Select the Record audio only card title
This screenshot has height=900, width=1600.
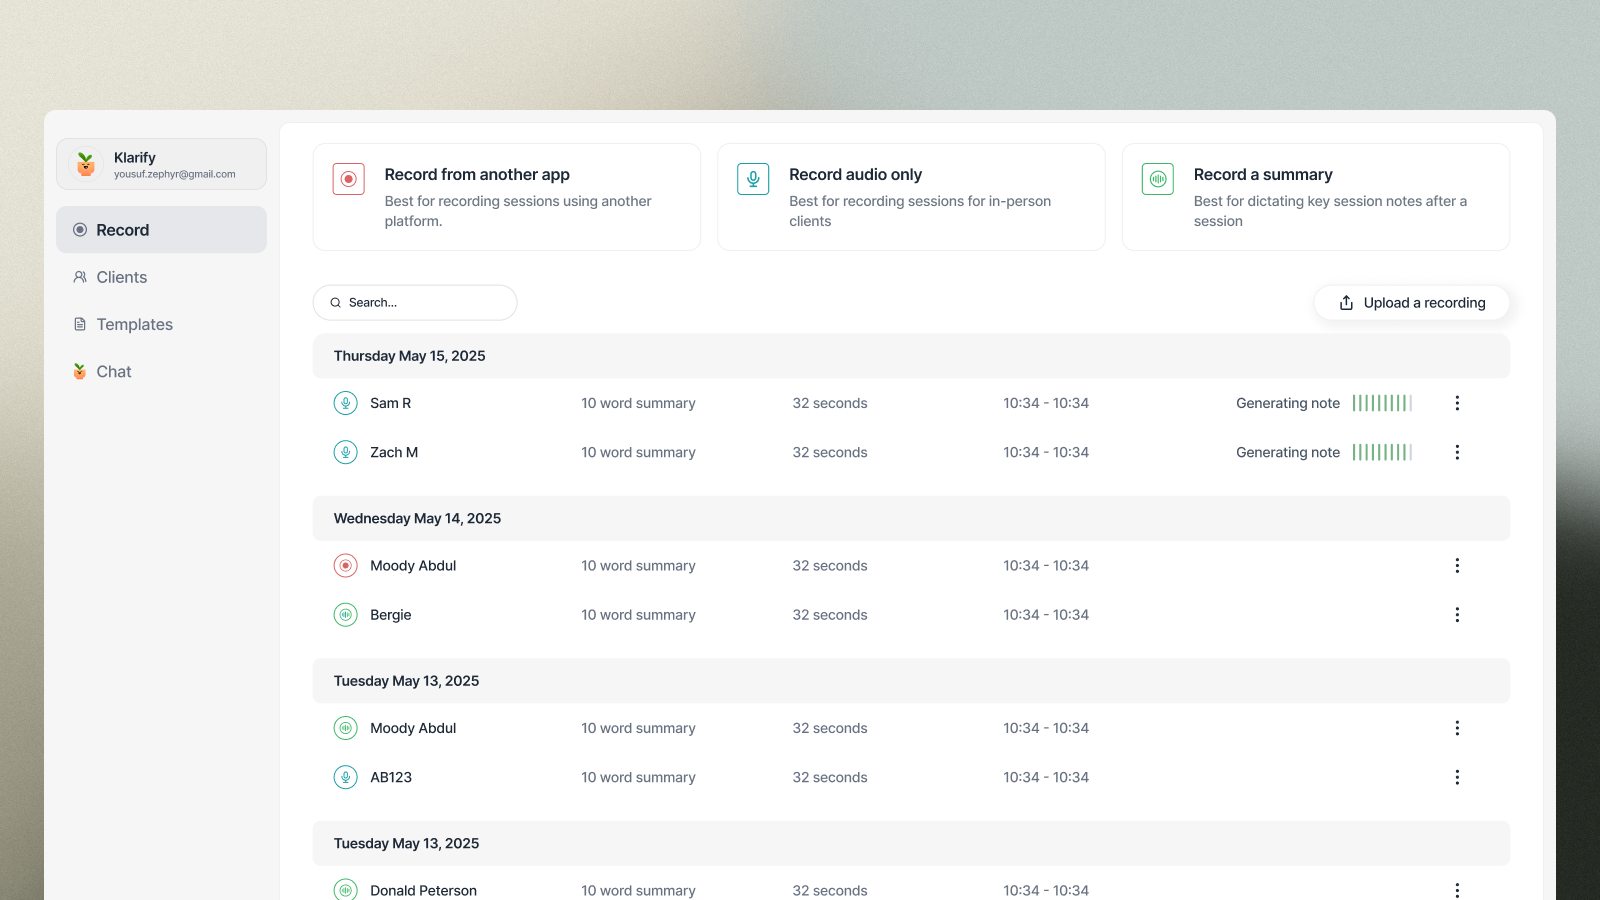[855, 174]
